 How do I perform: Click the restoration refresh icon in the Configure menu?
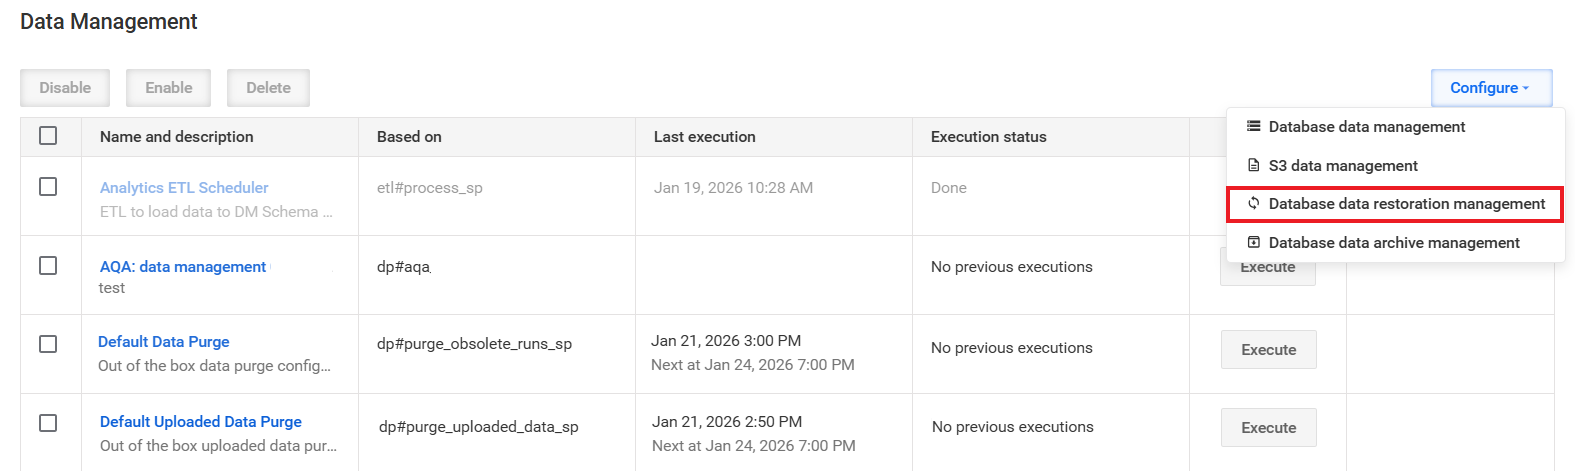(1253, 203)
